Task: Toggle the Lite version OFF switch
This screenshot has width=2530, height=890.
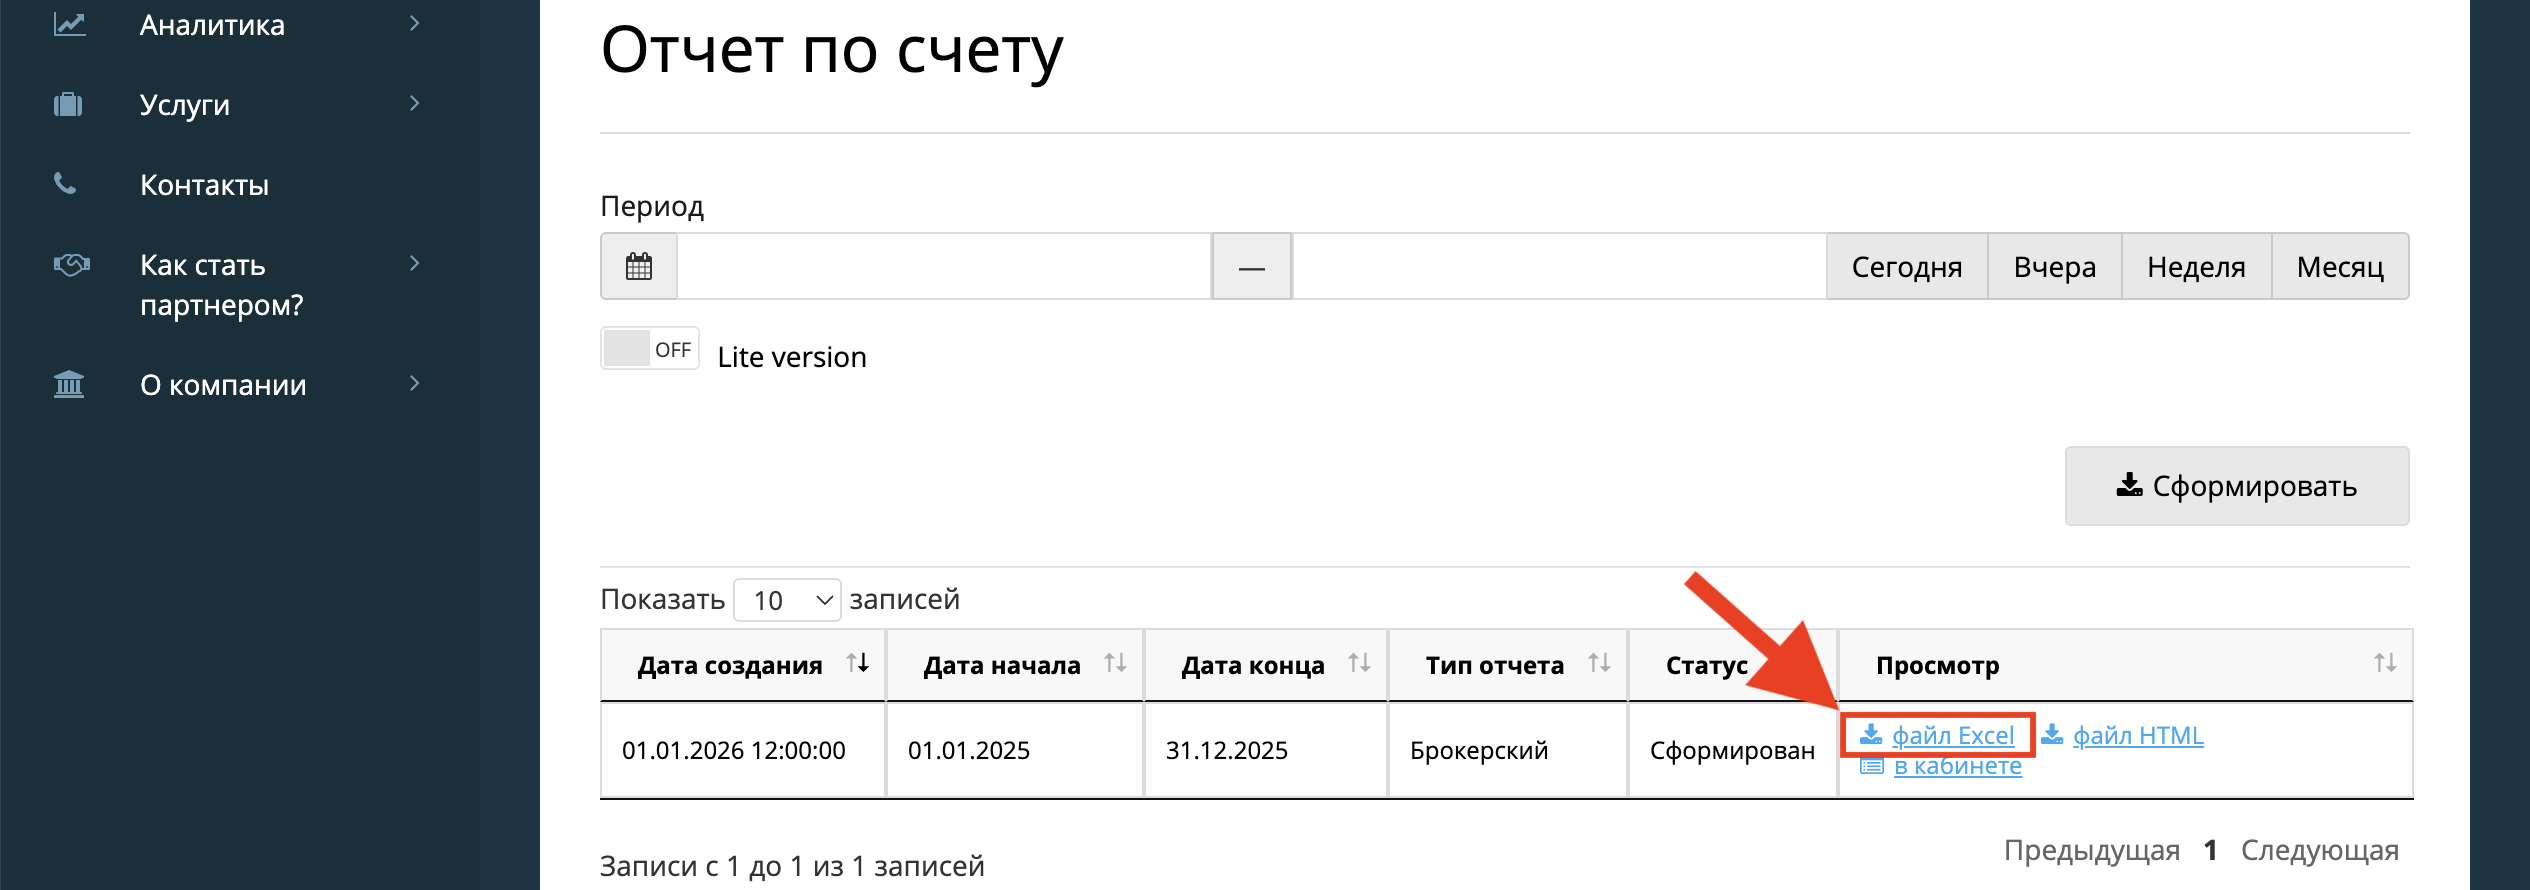Action: (650, 349)
